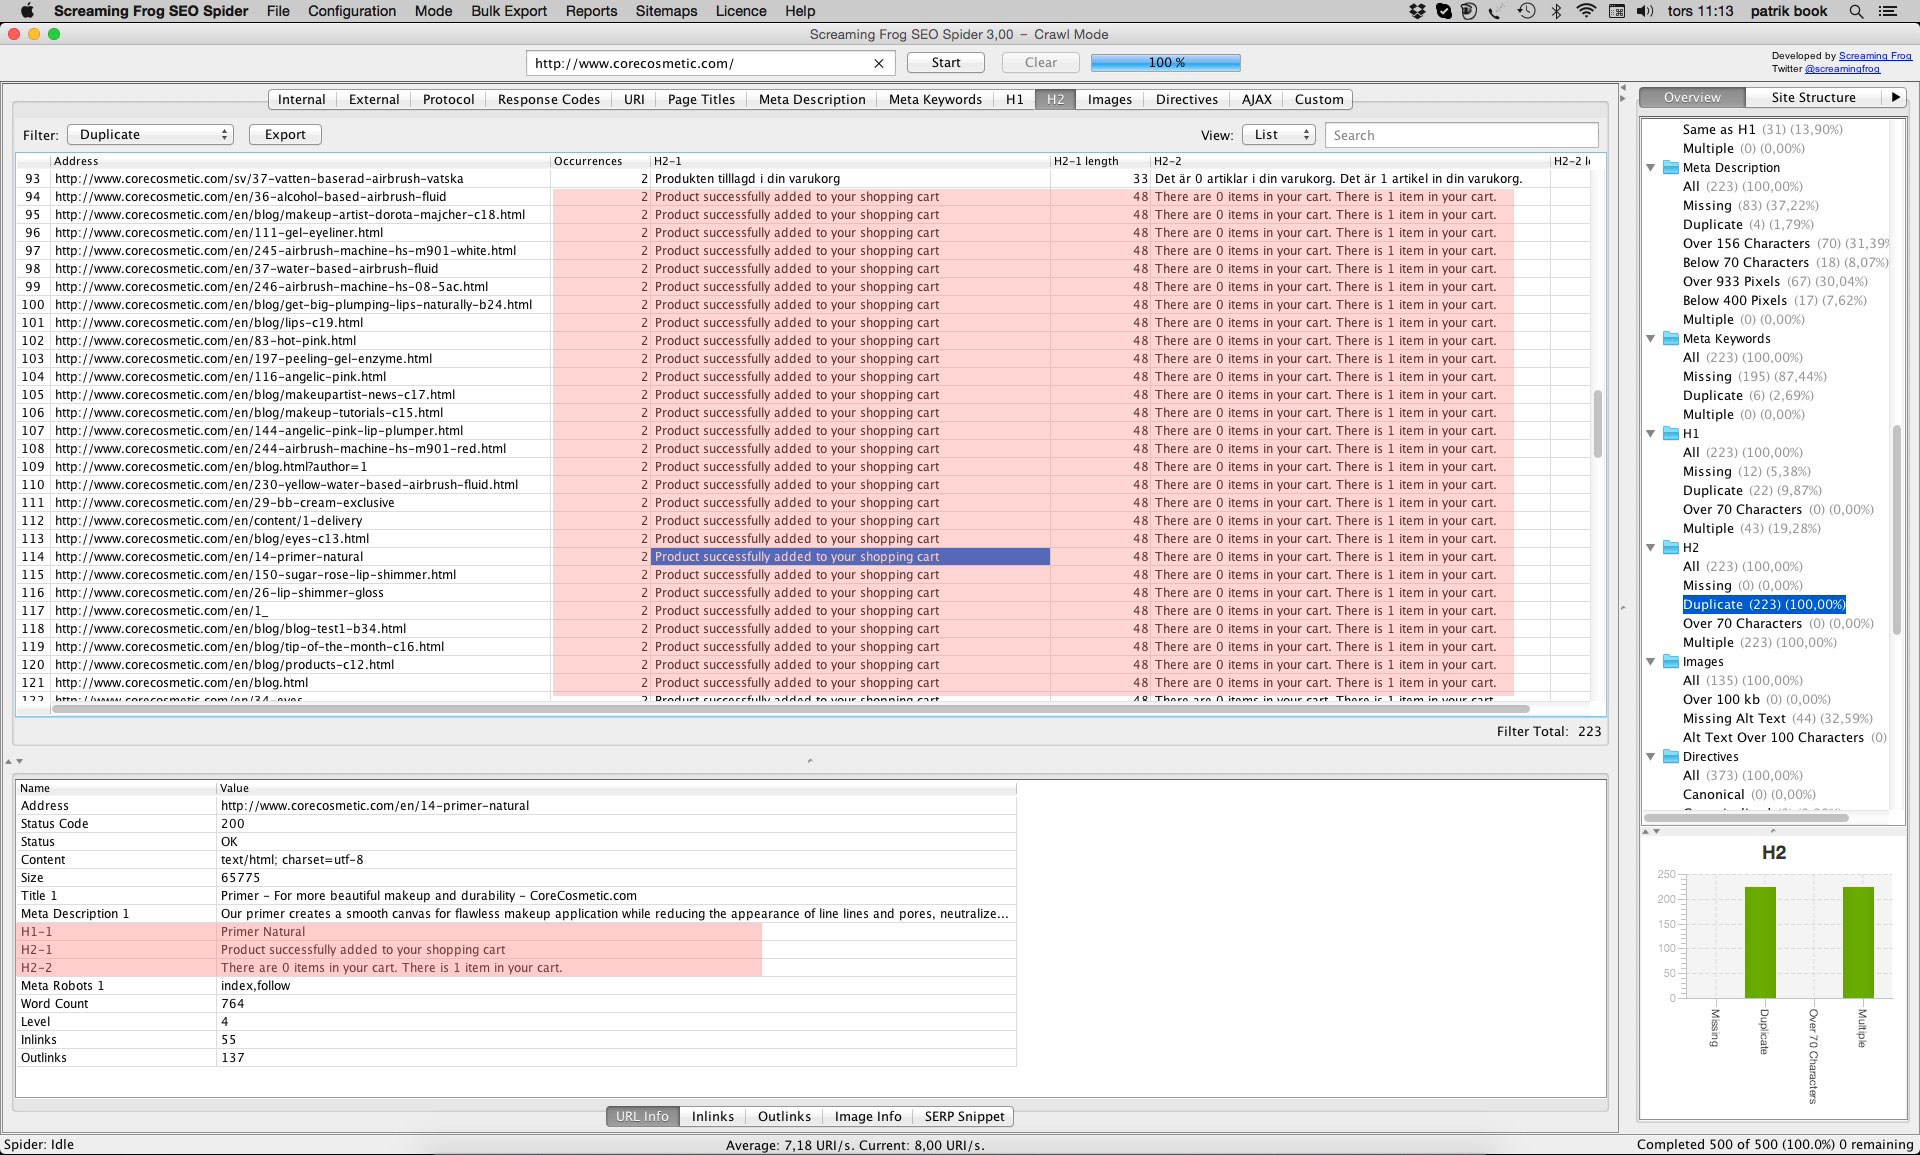Switch to the Page Titles tab
This screenshot has height=1155, width=1920.
coord(701,99)
